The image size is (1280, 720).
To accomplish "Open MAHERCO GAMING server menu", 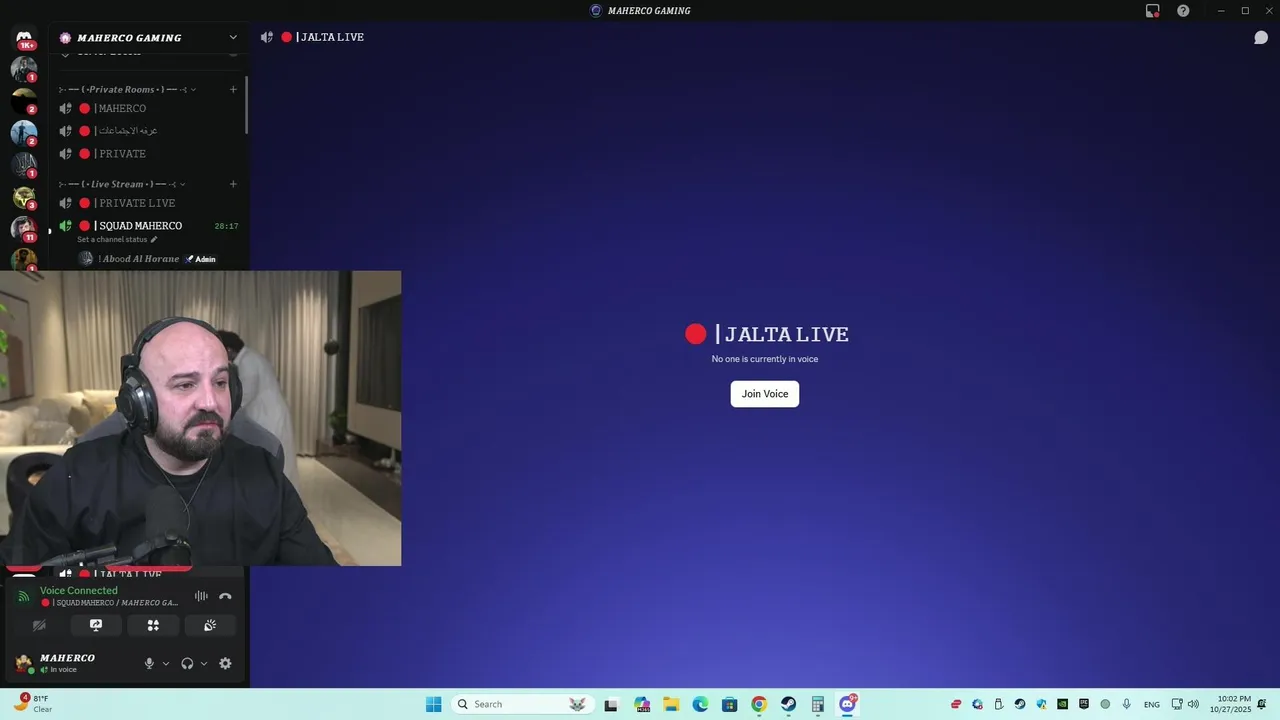I will tap(149, 38).
